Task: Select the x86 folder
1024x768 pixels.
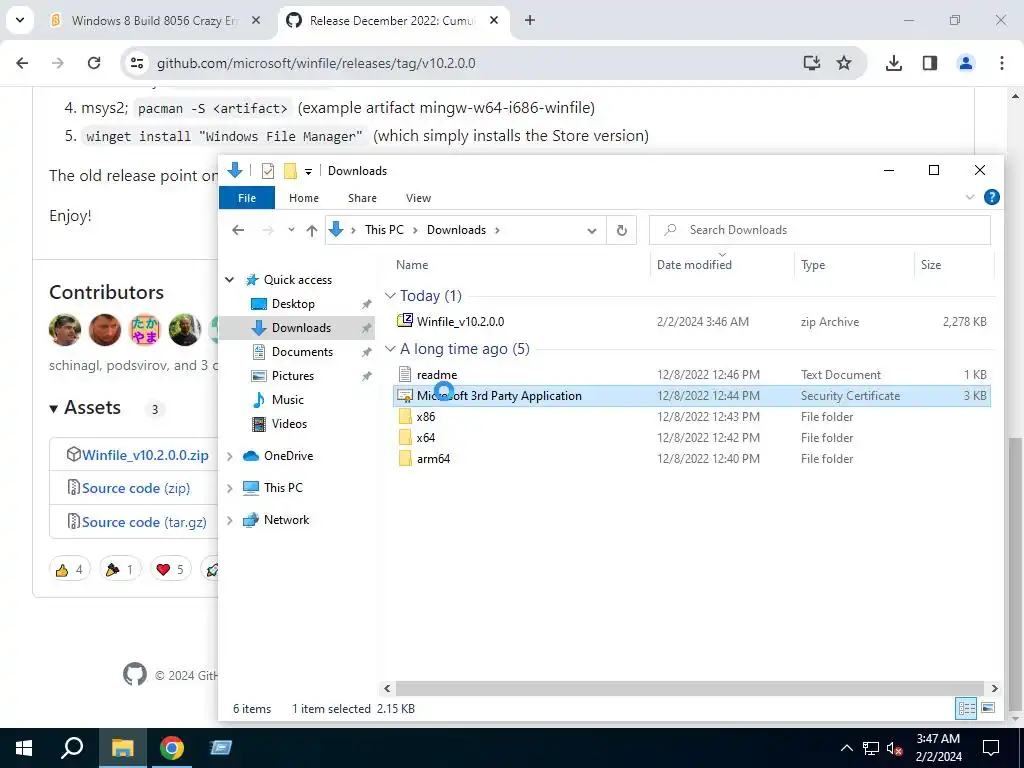Action: click(692, 417)
